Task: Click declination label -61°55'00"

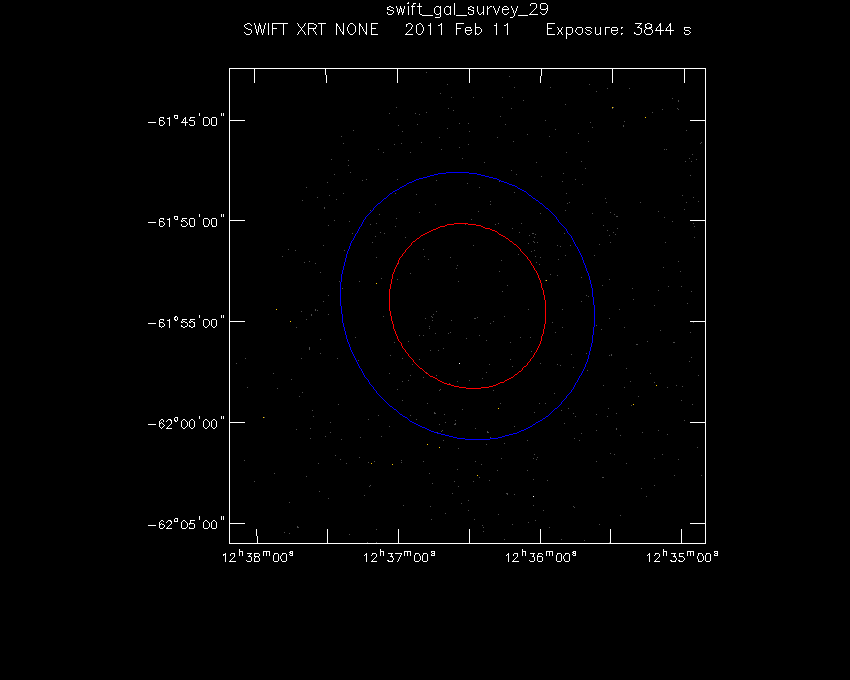Action: coord(186,323)
